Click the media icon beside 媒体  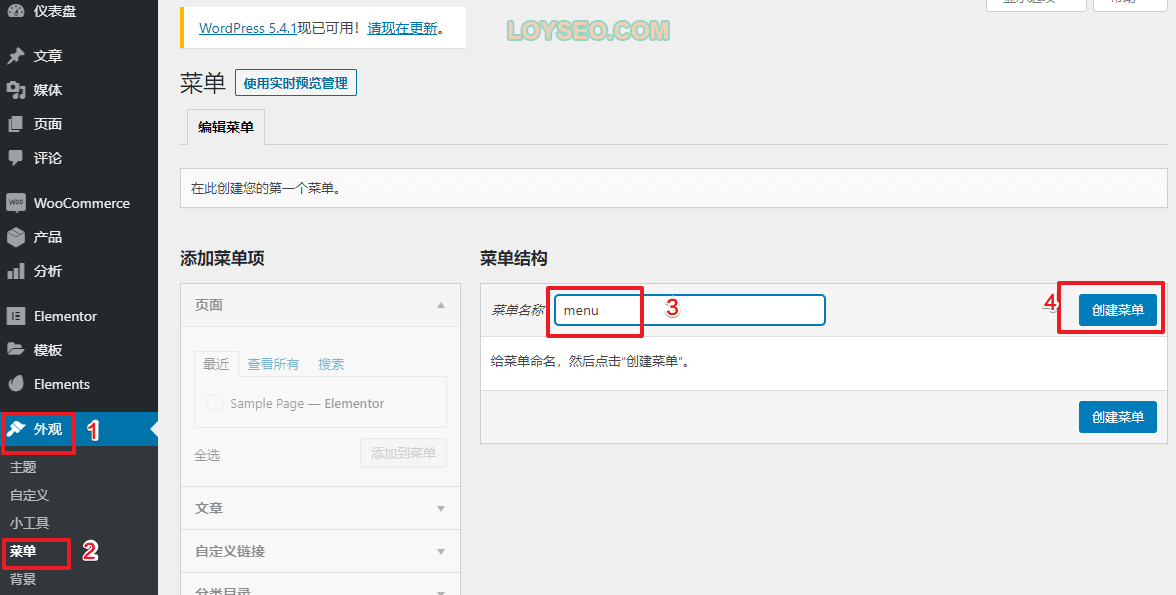click(16, 90)
